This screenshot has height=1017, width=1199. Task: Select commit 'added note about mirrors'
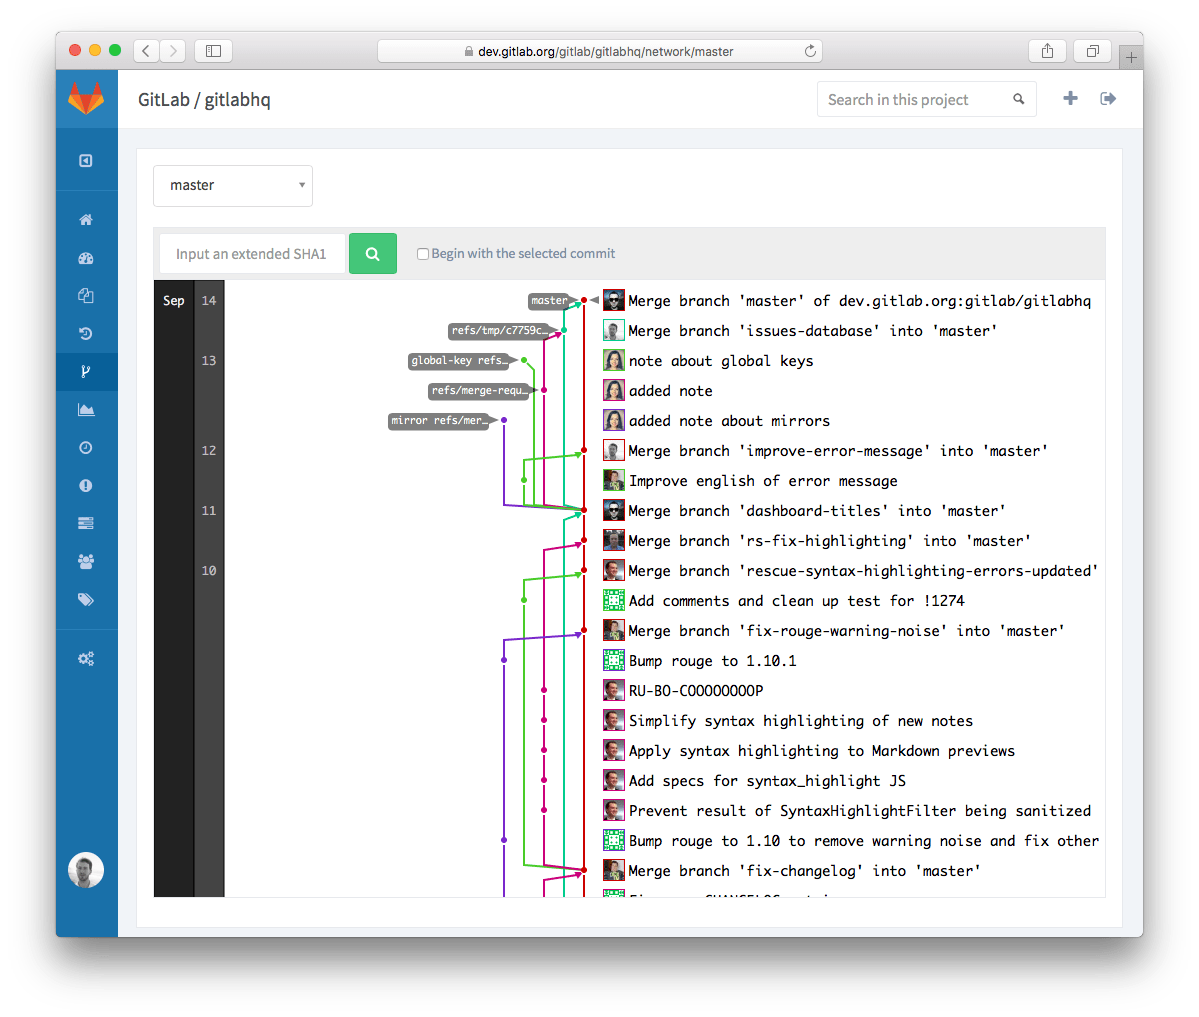(x=729, y=421)
